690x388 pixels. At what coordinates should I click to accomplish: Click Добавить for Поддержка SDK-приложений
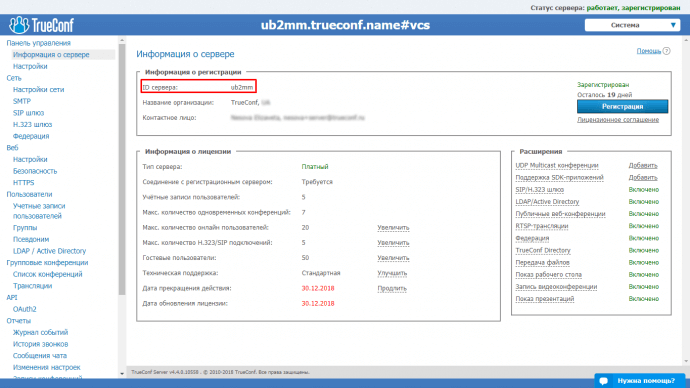643,178
